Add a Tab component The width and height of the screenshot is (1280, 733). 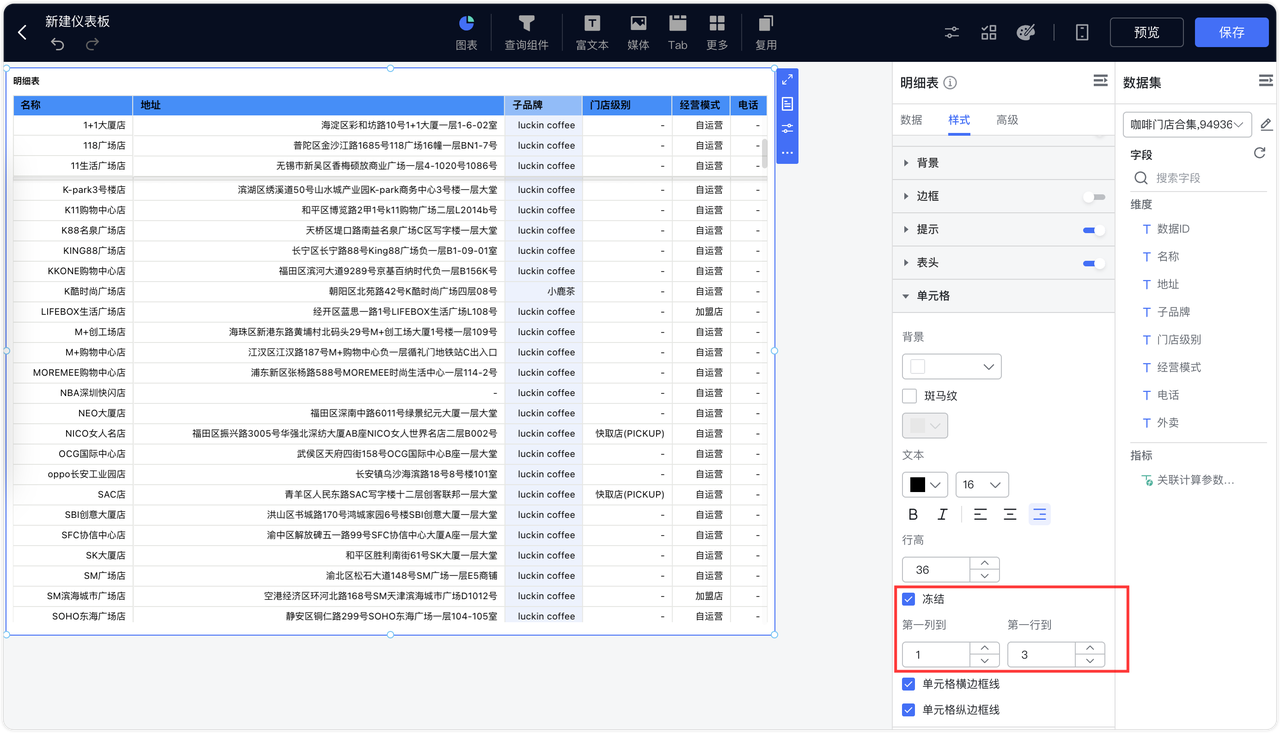click(678, 32)
